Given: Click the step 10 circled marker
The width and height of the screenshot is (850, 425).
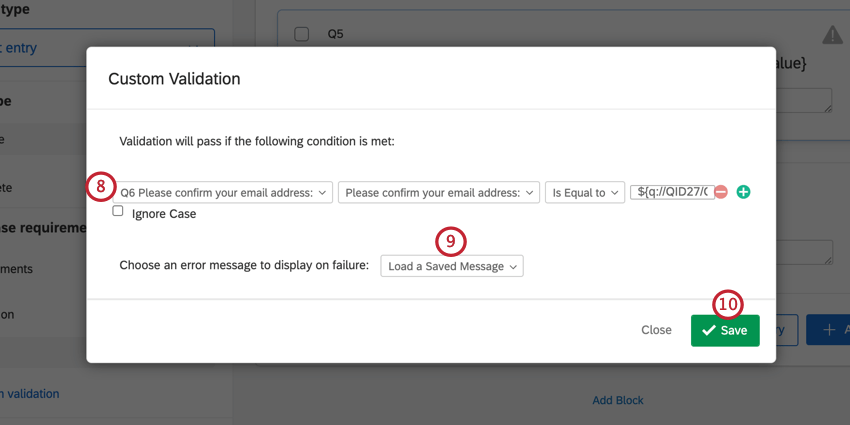Looking at the screenshot, I should pos(727,304).
